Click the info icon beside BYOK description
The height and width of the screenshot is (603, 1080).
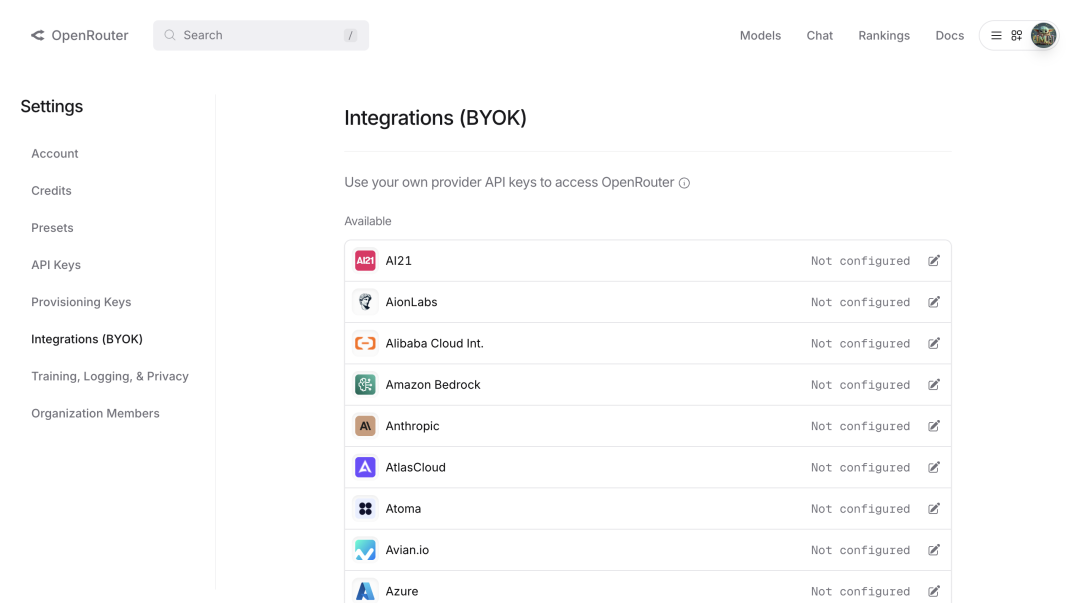(x=684, y=183)
